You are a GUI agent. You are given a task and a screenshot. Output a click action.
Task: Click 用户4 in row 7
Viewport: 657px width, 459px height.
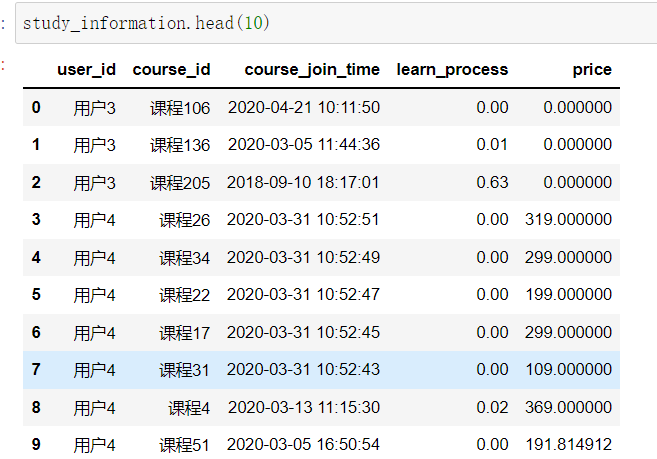(x=94, y=370)
